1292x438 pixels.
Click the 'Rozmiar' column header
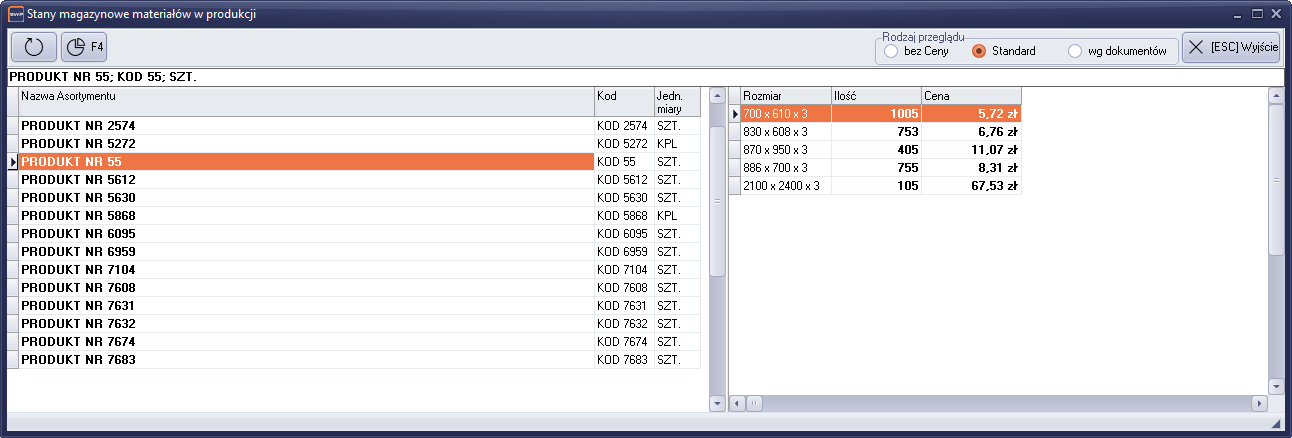tap(785, 95)
